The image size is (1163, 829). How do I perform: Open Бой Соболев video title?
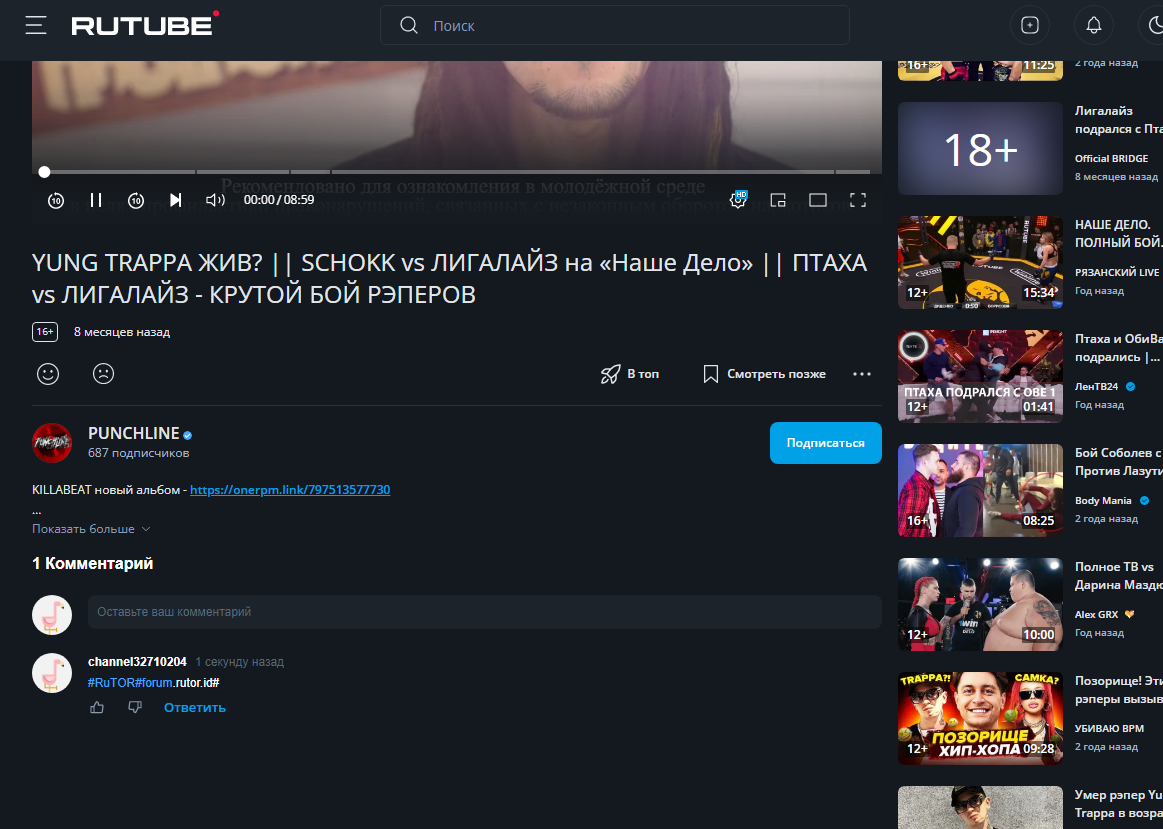click(1118, 462)
